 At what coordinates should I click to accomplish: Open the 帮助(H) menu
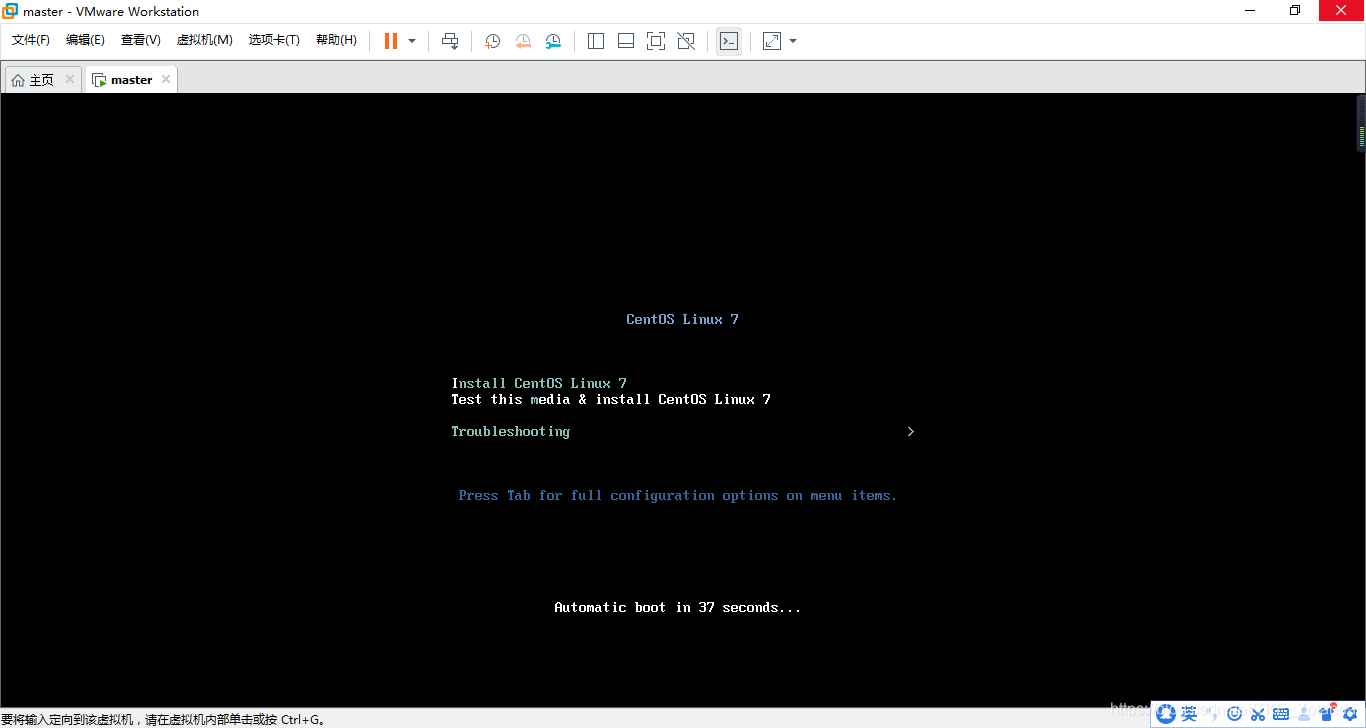(336, 40)
